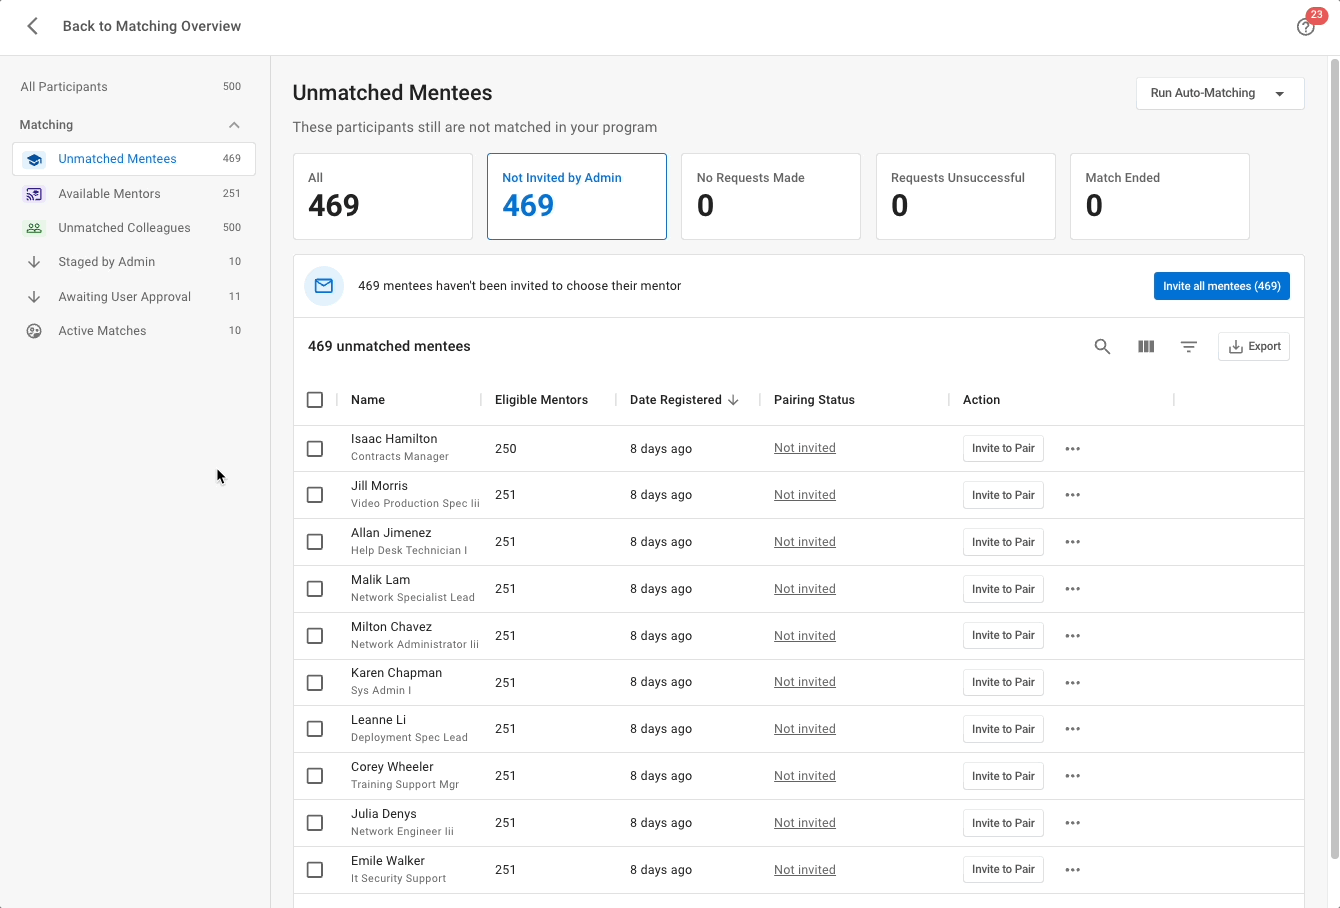1340x908 pixels.
Task: Invite Malik Lam to pair
Action: [x=1003, y=589]
